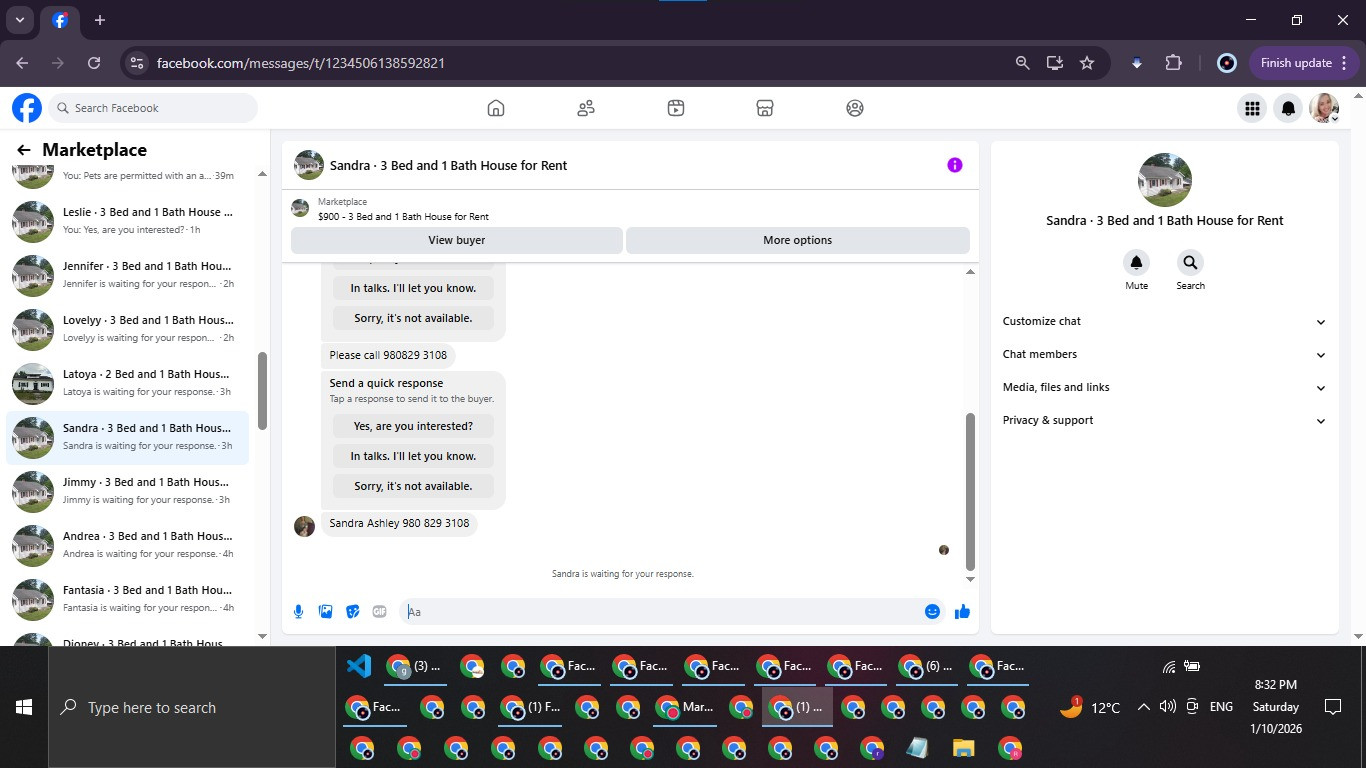
Task: Click the message Aa input box
Action: tap(661, 612)
